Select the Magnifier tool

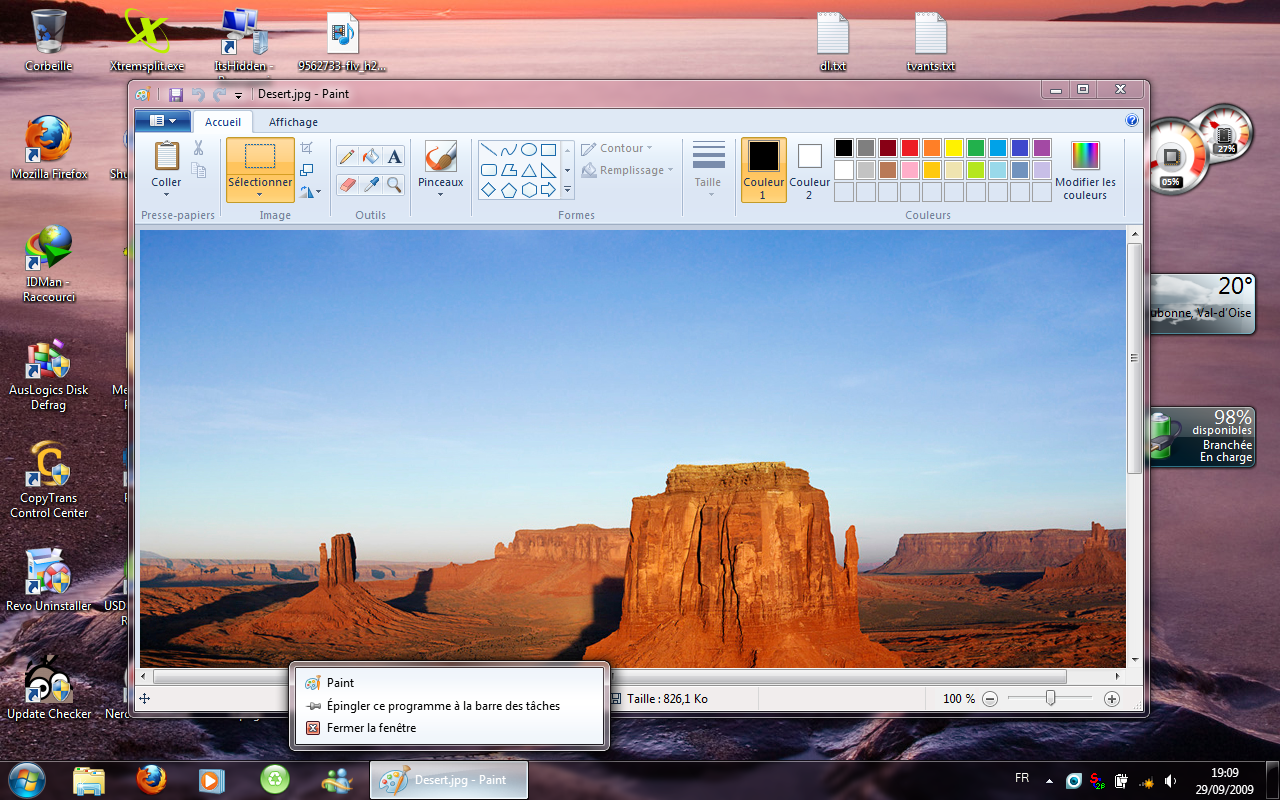click(x=395, y=184)
